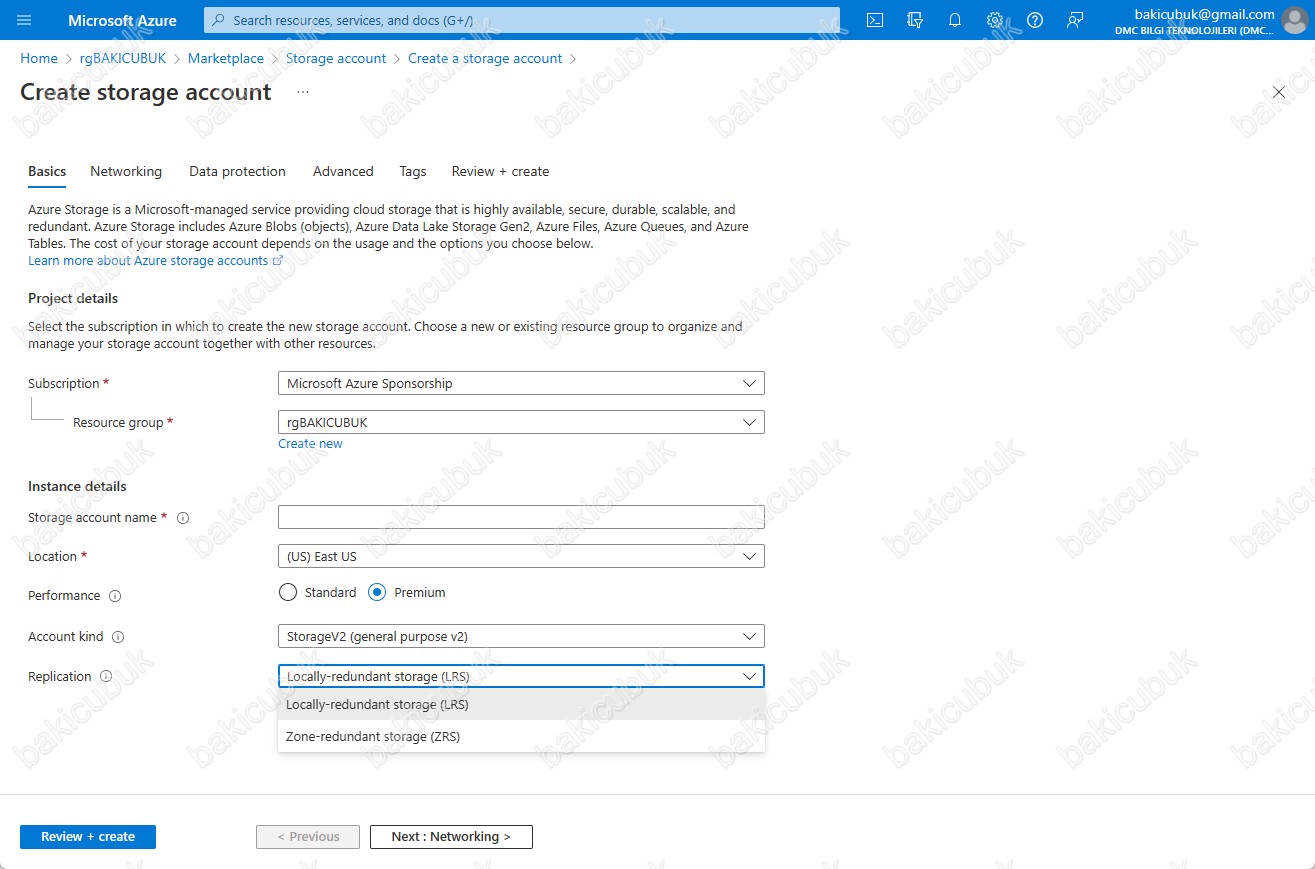Viewport: 1315px width, 869px height.
Task: Go to Storage account breadcrumb
Action: pos(336,59)
